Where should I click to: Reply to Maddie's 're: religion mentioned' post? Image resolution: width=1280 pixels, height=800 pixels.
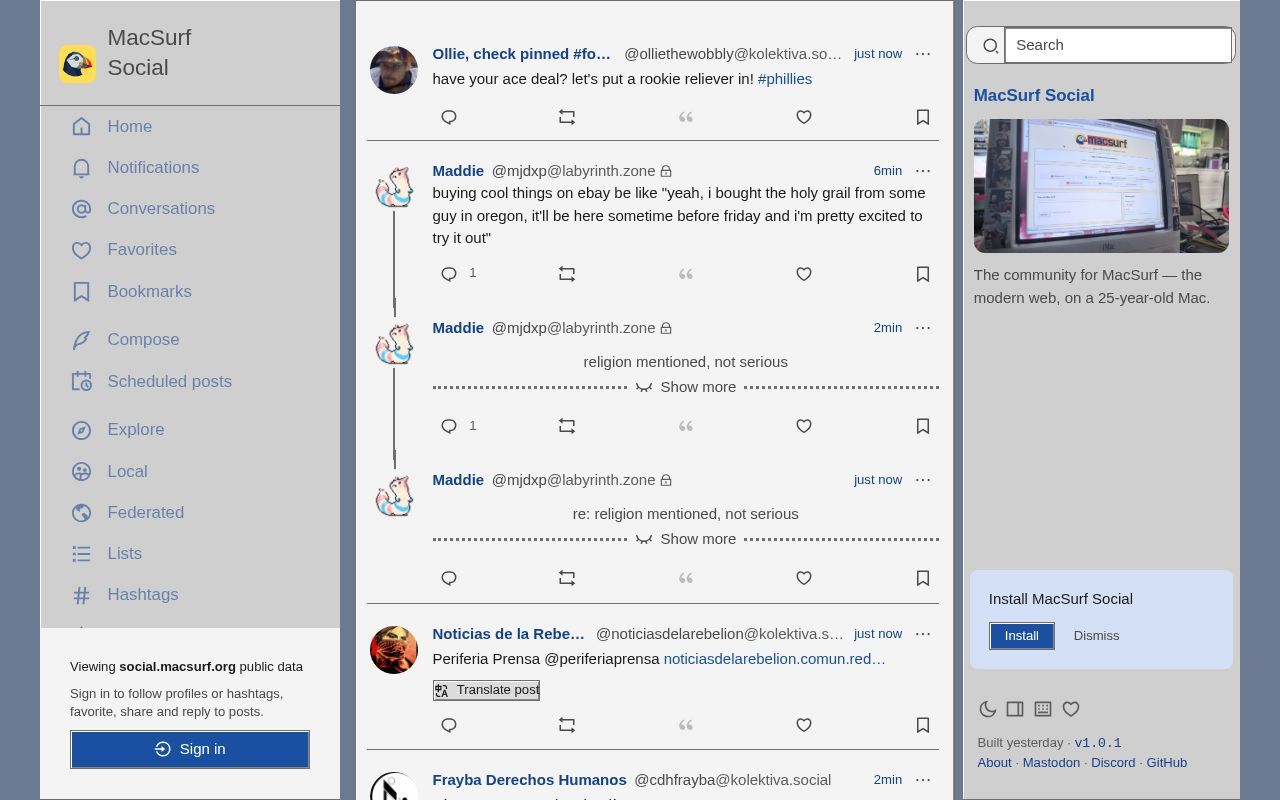pos(449,578)
